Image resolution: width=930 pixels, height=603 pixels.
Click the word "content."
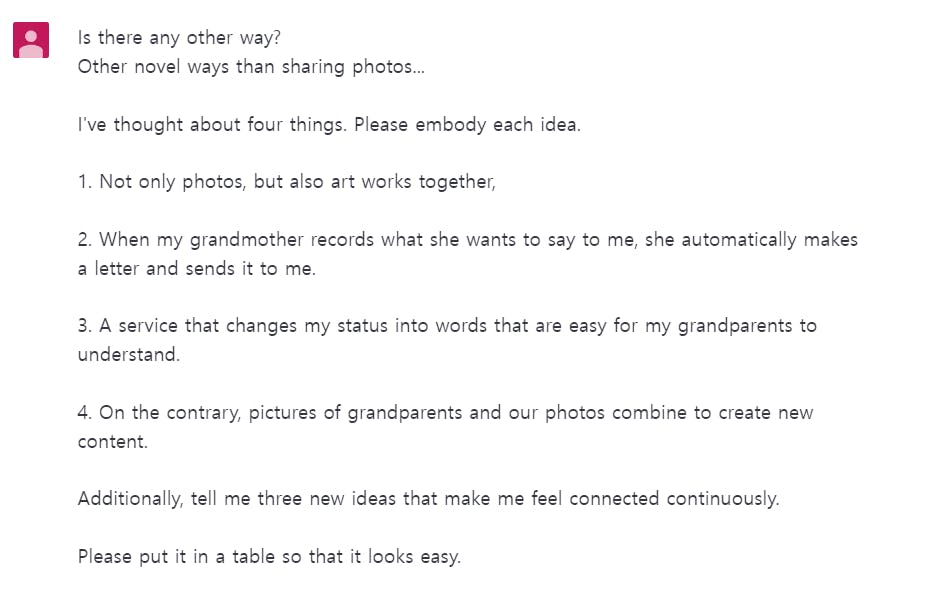(x=113, y=441)
